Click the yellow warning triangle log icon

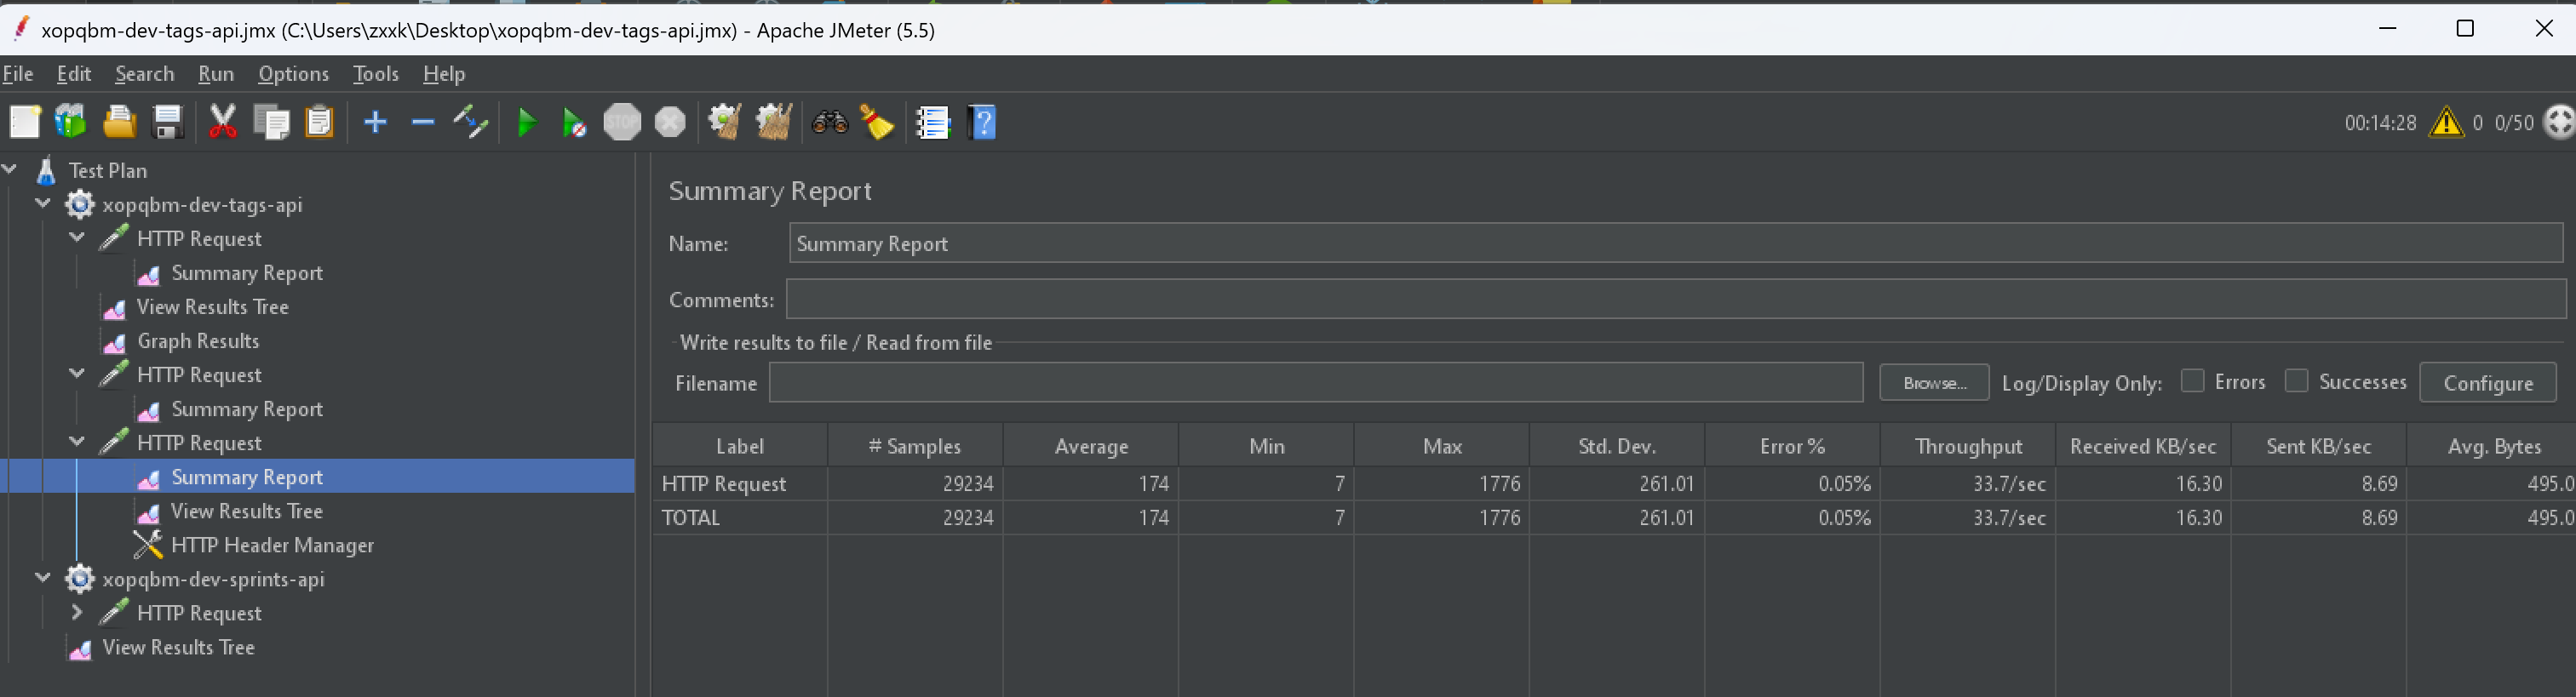point(2446,123)
